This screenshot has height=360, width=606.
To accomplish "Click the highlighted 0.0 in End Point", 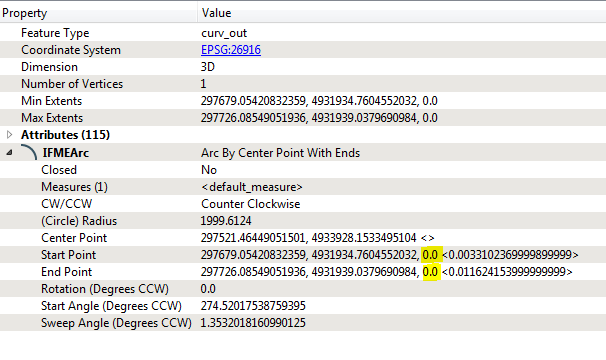I will (x=430, y=272).
